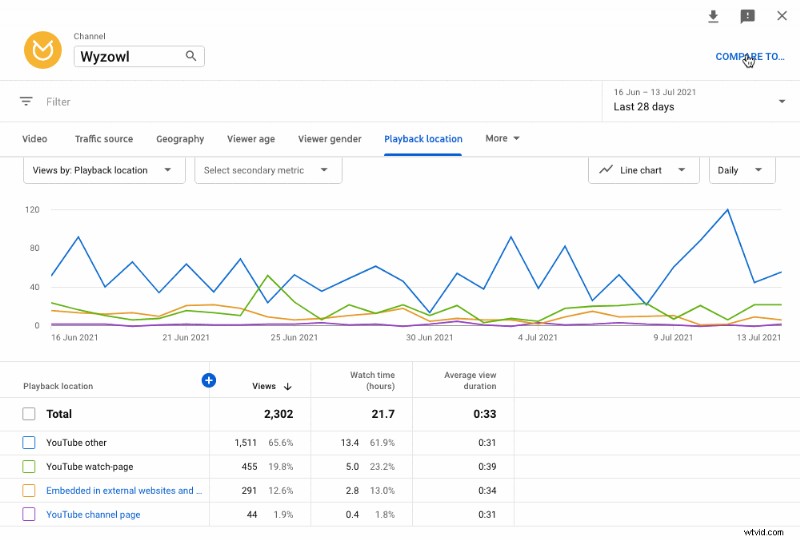Click the 9 Jul 2021 axis label
Screen dimensions: 800x540
point(673,337)
